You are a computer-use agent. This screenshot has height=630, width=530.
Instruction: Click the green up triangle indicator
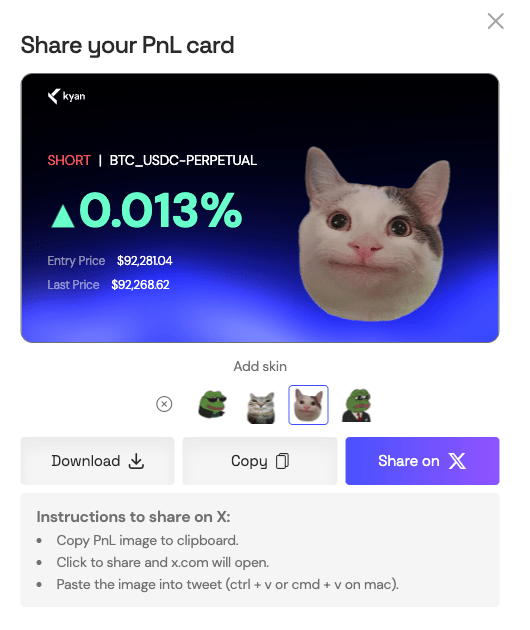coord(63,216)
